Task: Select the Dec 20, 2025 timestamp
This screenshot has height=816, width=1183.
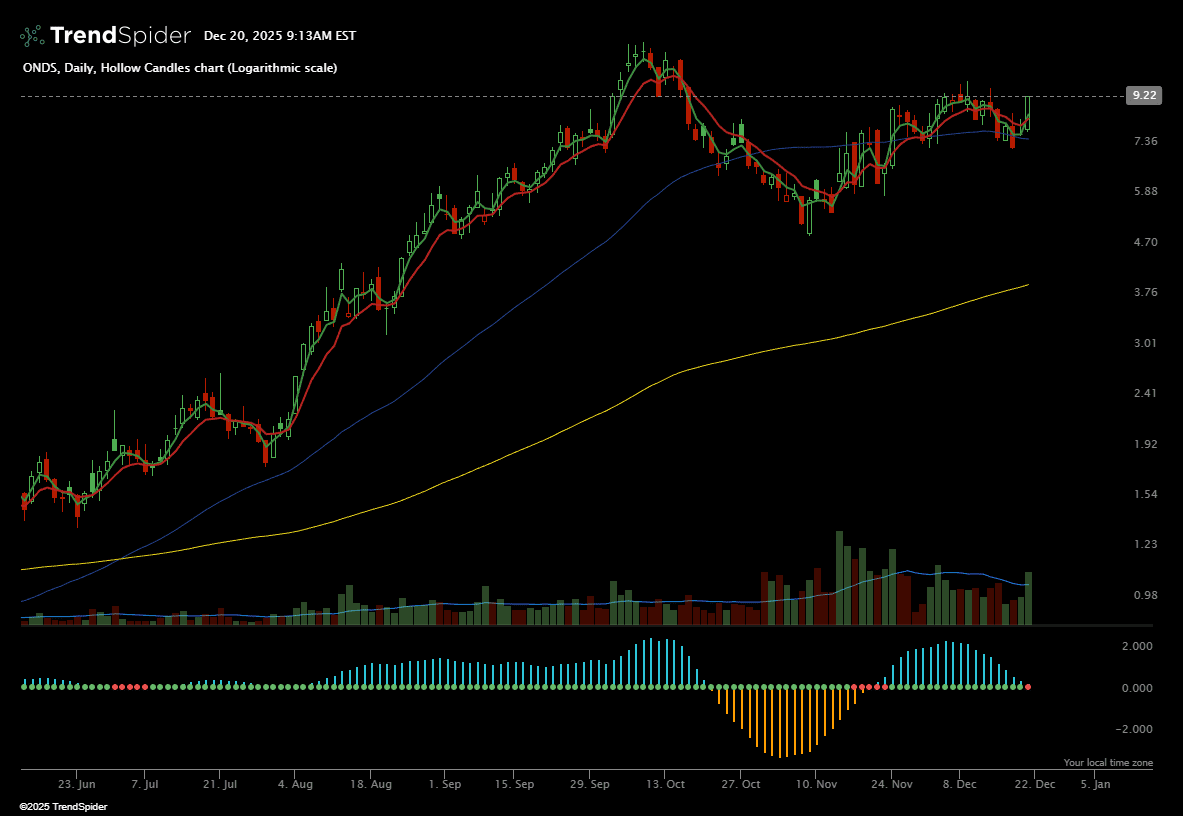Action: point(279,36)
